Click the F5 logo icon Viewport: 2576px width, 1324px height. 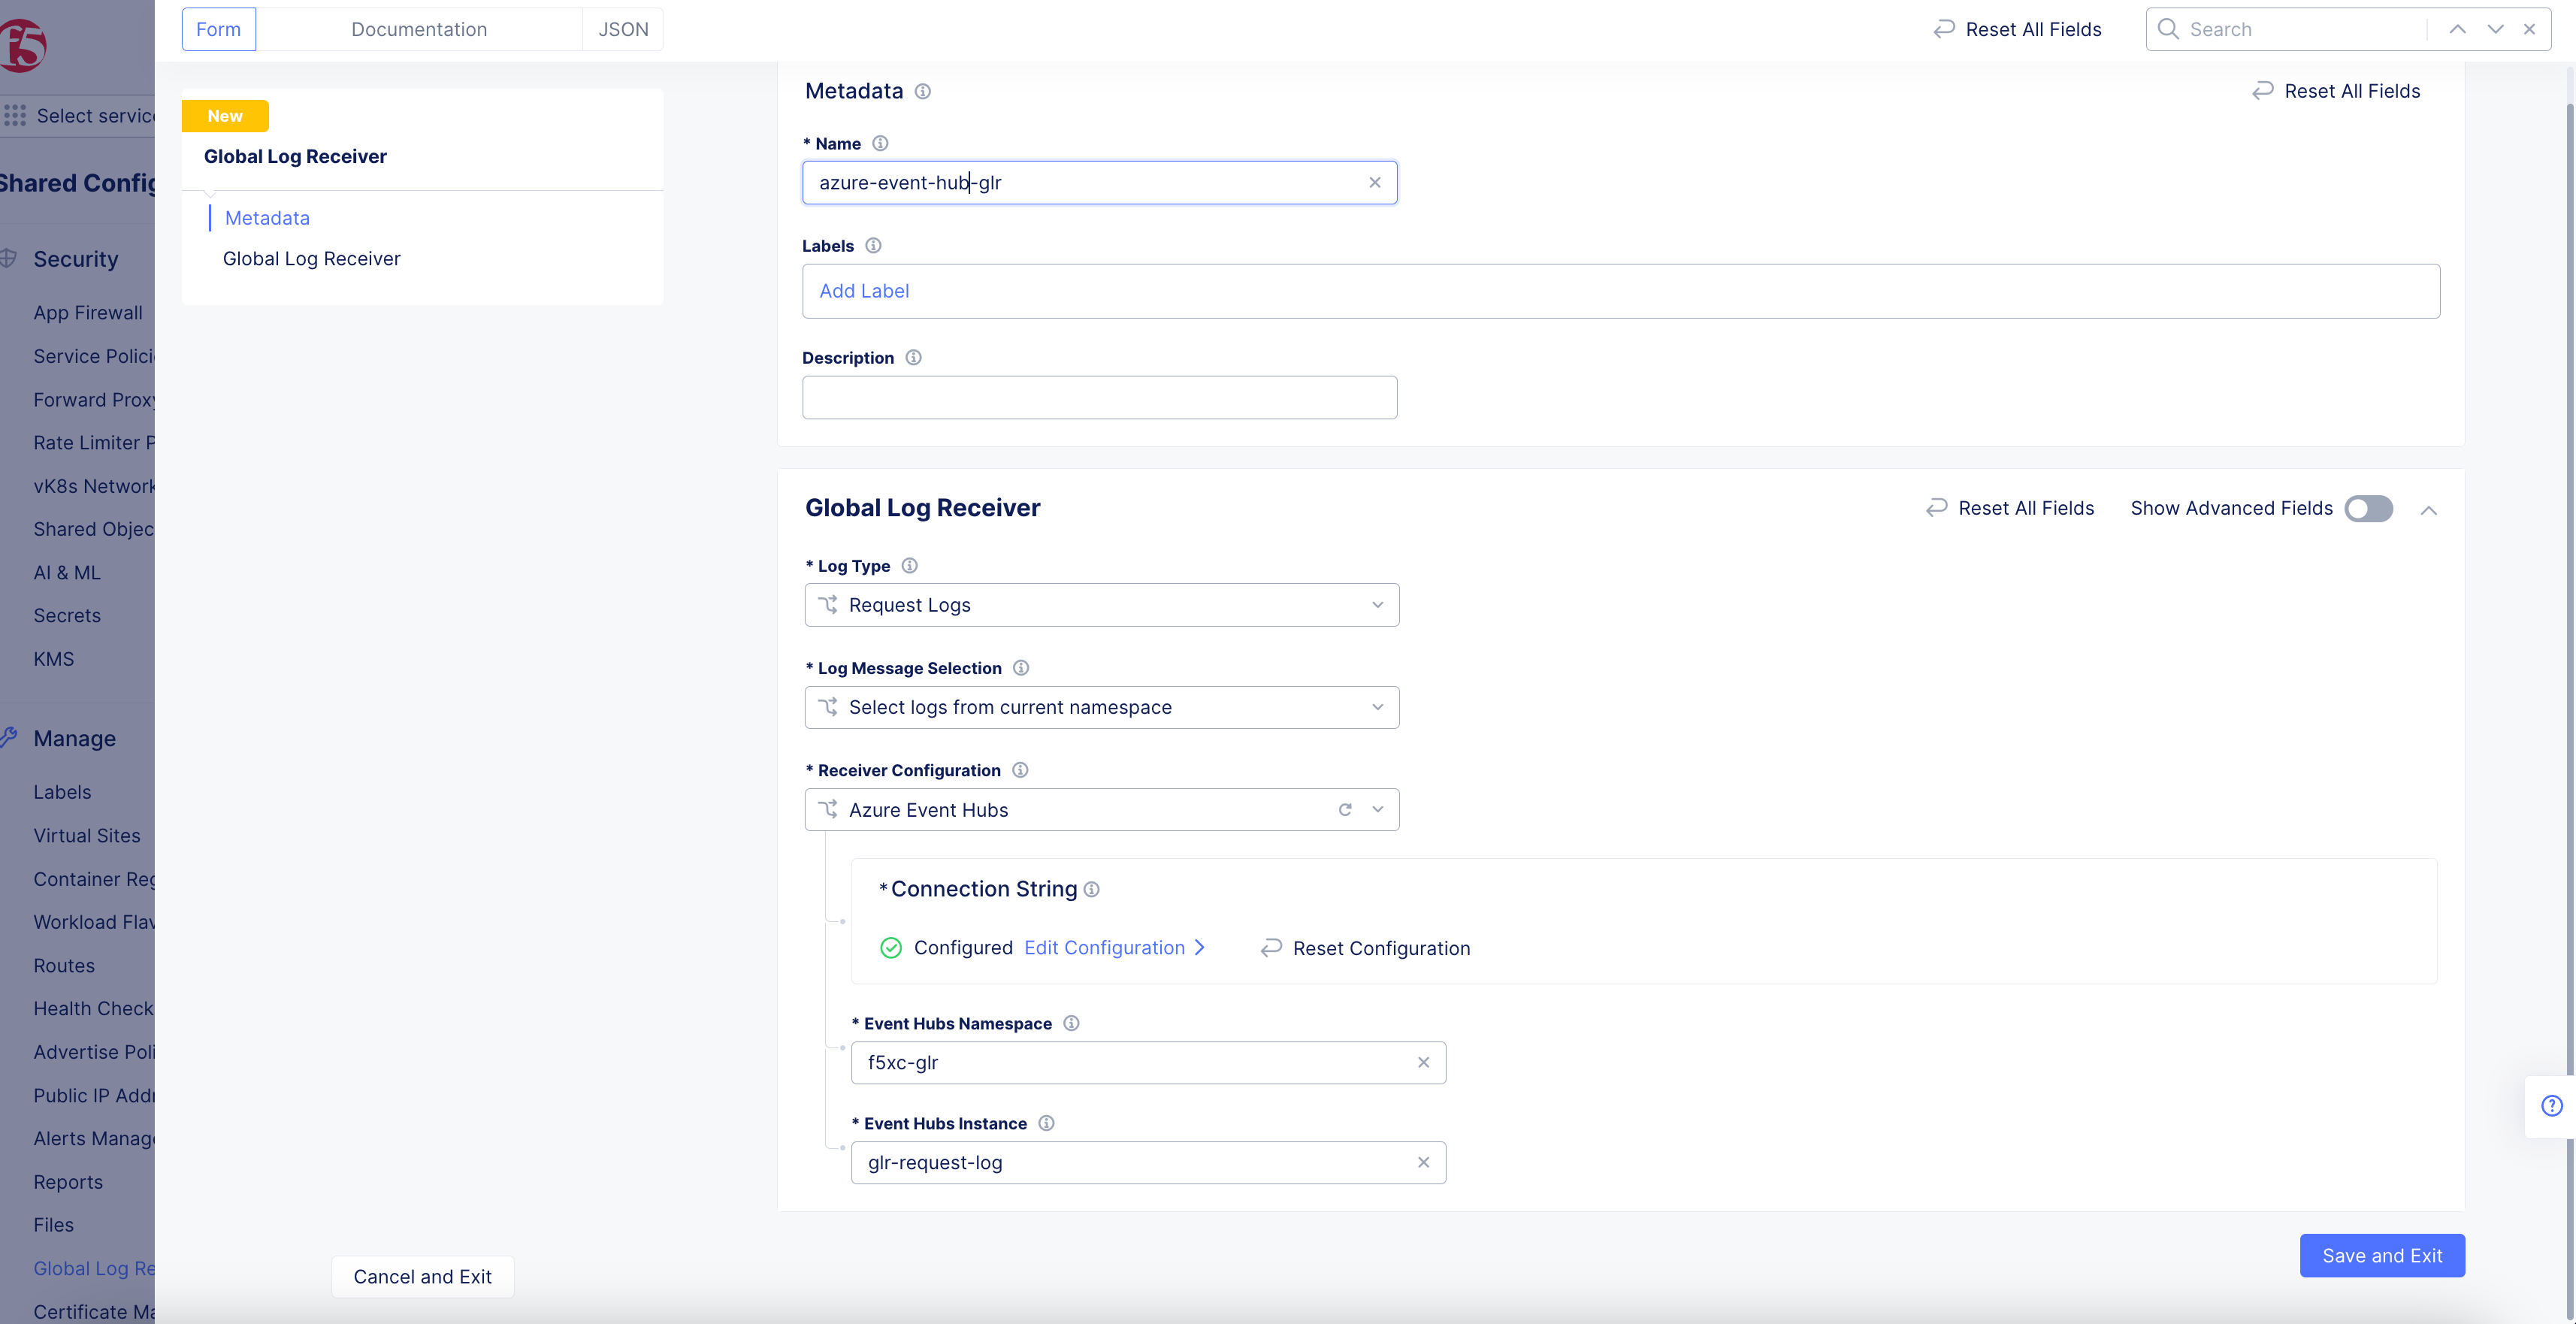22,45
